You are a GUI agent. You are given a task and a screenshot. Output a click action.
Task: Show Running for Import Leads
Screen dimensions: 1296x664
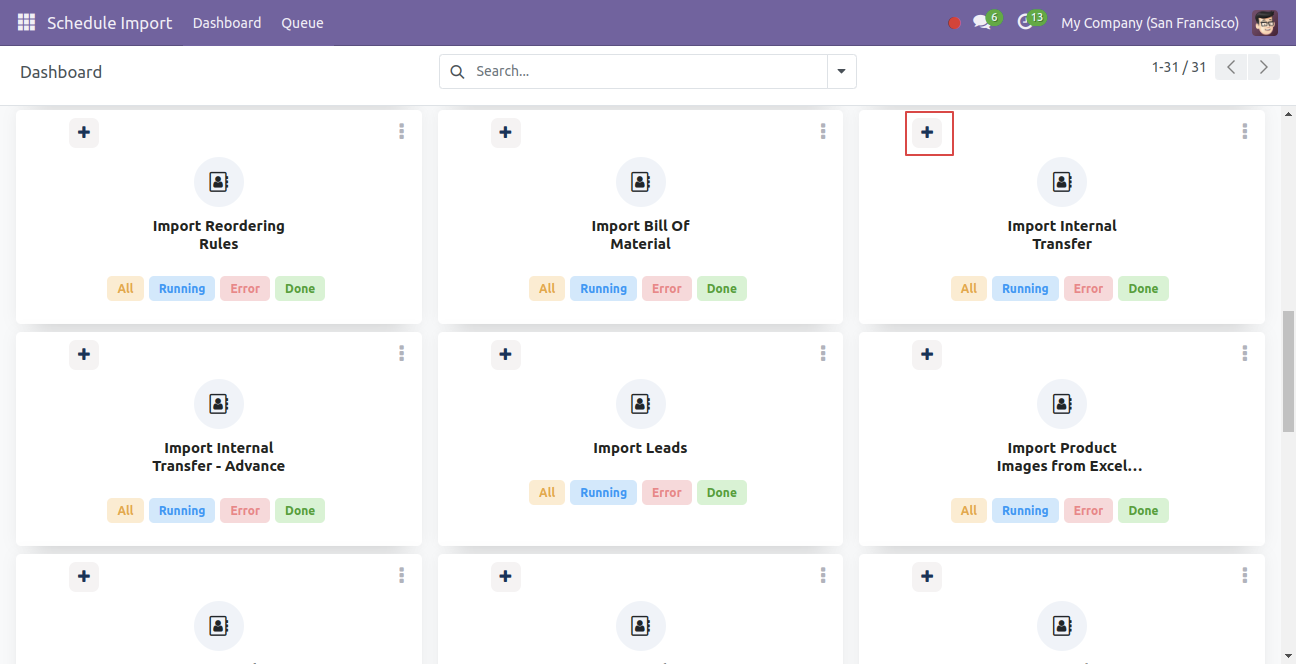(604, 492)
